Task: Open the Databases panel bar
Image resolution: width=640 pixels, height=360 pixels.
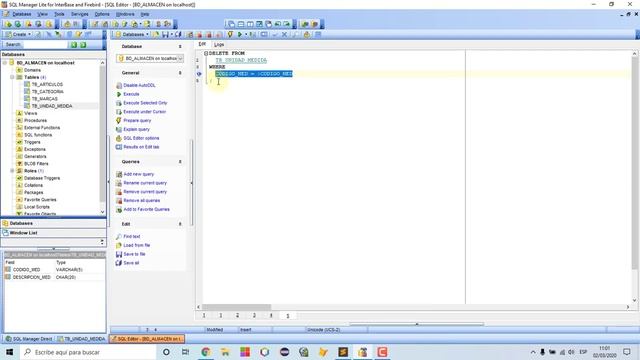Action: coord(53,224)
